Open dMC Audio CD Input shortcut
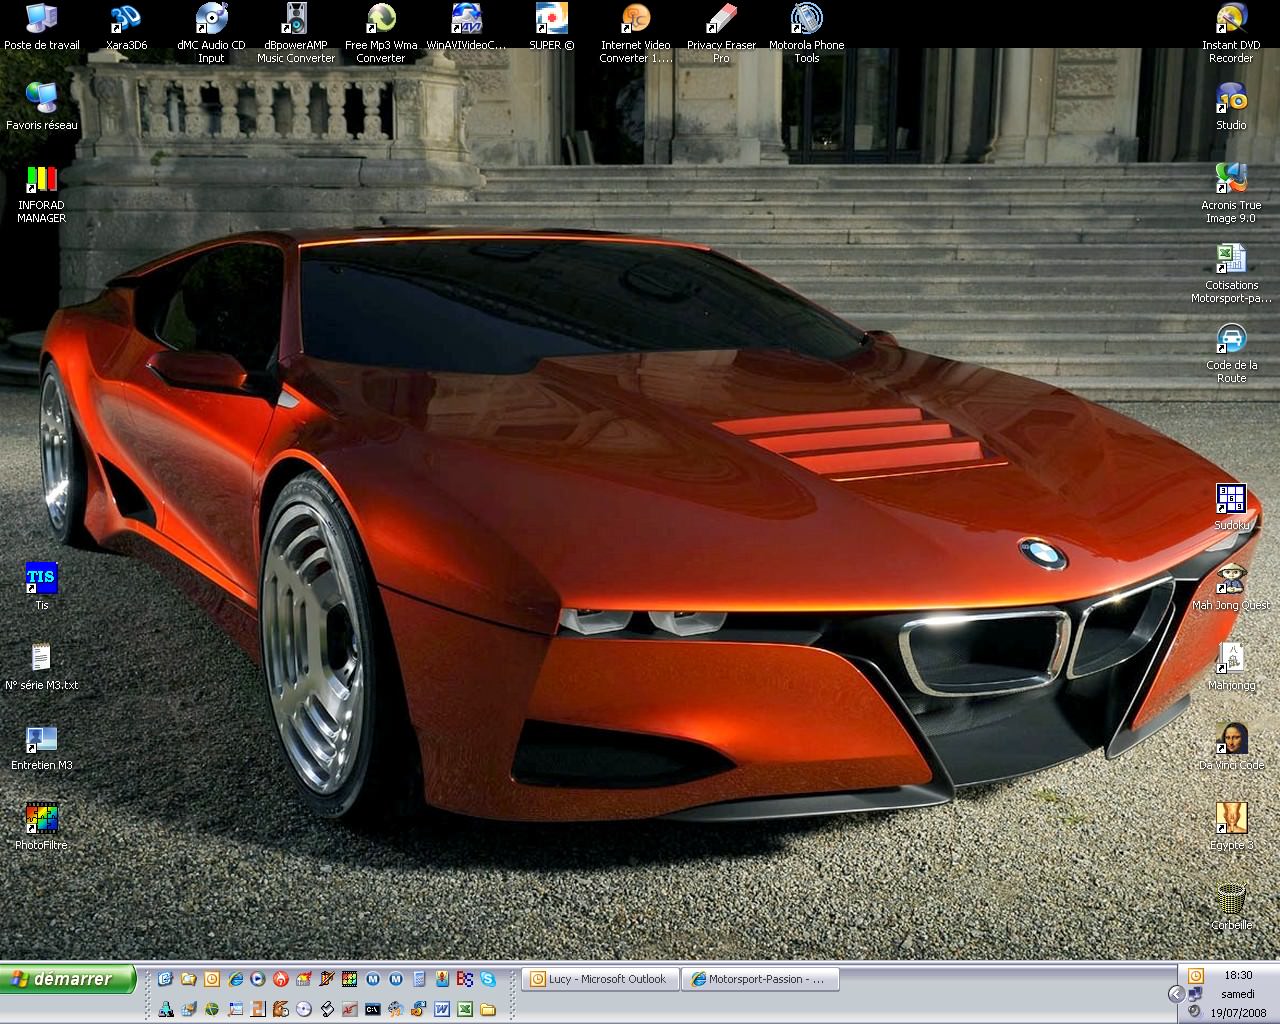Screen dimensions: 1280x1024 211,33
